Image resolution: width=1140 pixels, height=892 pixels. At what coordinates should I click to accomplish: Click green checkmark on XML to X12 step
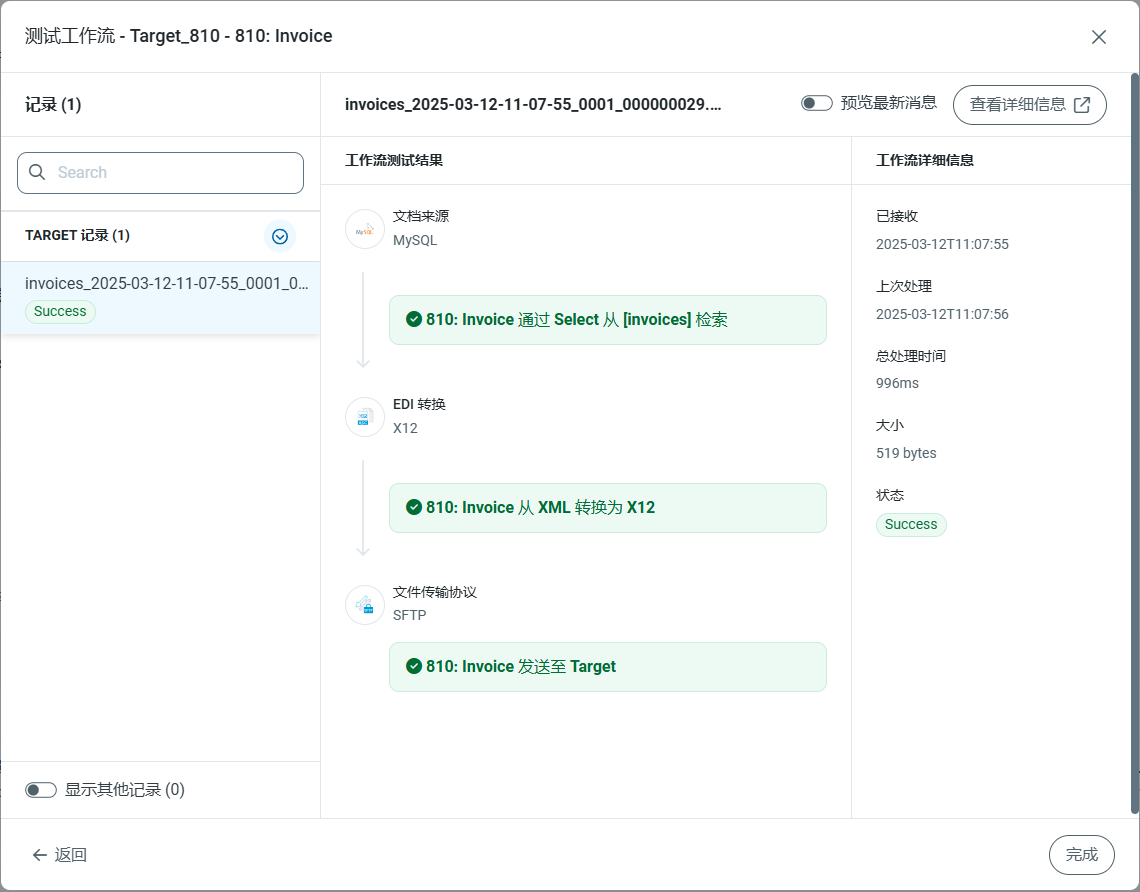tap(414, 507)
